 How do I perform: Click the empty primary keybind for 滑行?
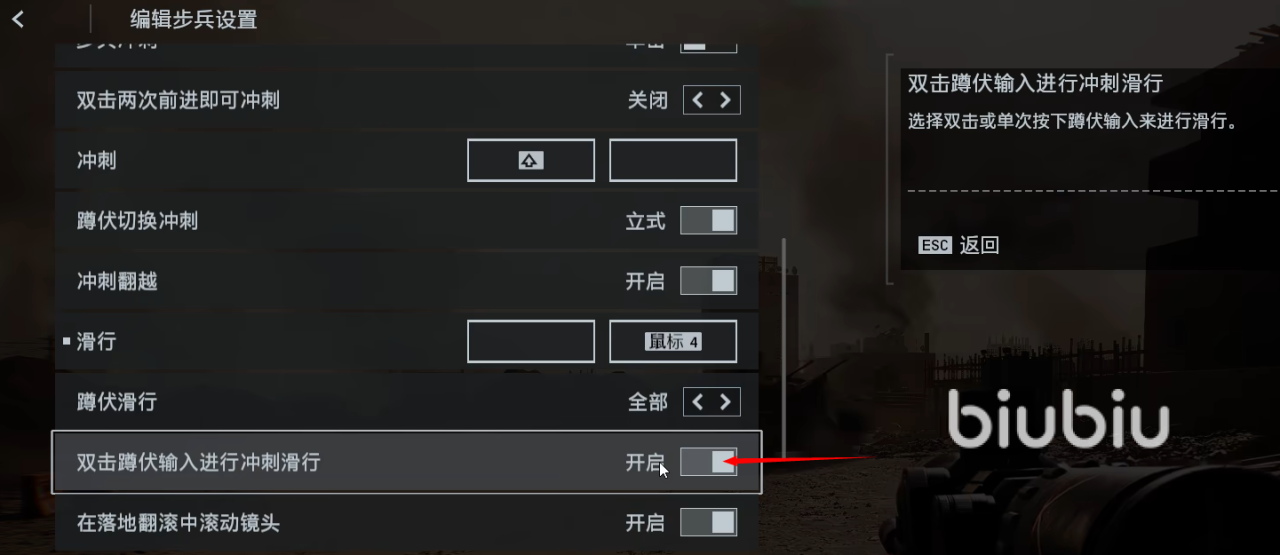click(x=531, y=341)
